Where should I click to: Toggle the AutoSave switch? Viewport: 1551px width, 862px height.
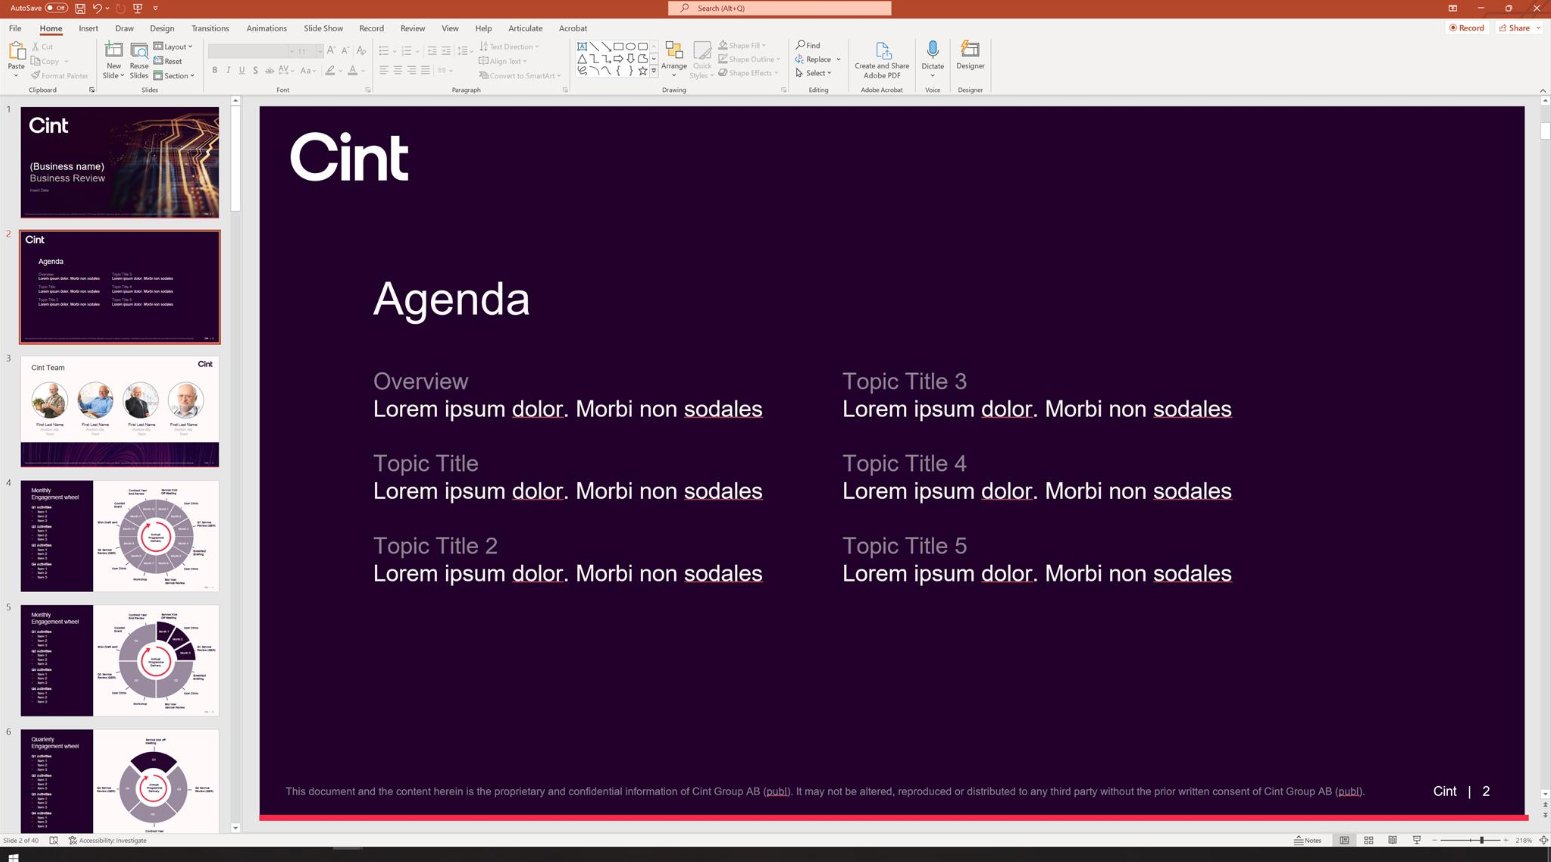point(56,8)
